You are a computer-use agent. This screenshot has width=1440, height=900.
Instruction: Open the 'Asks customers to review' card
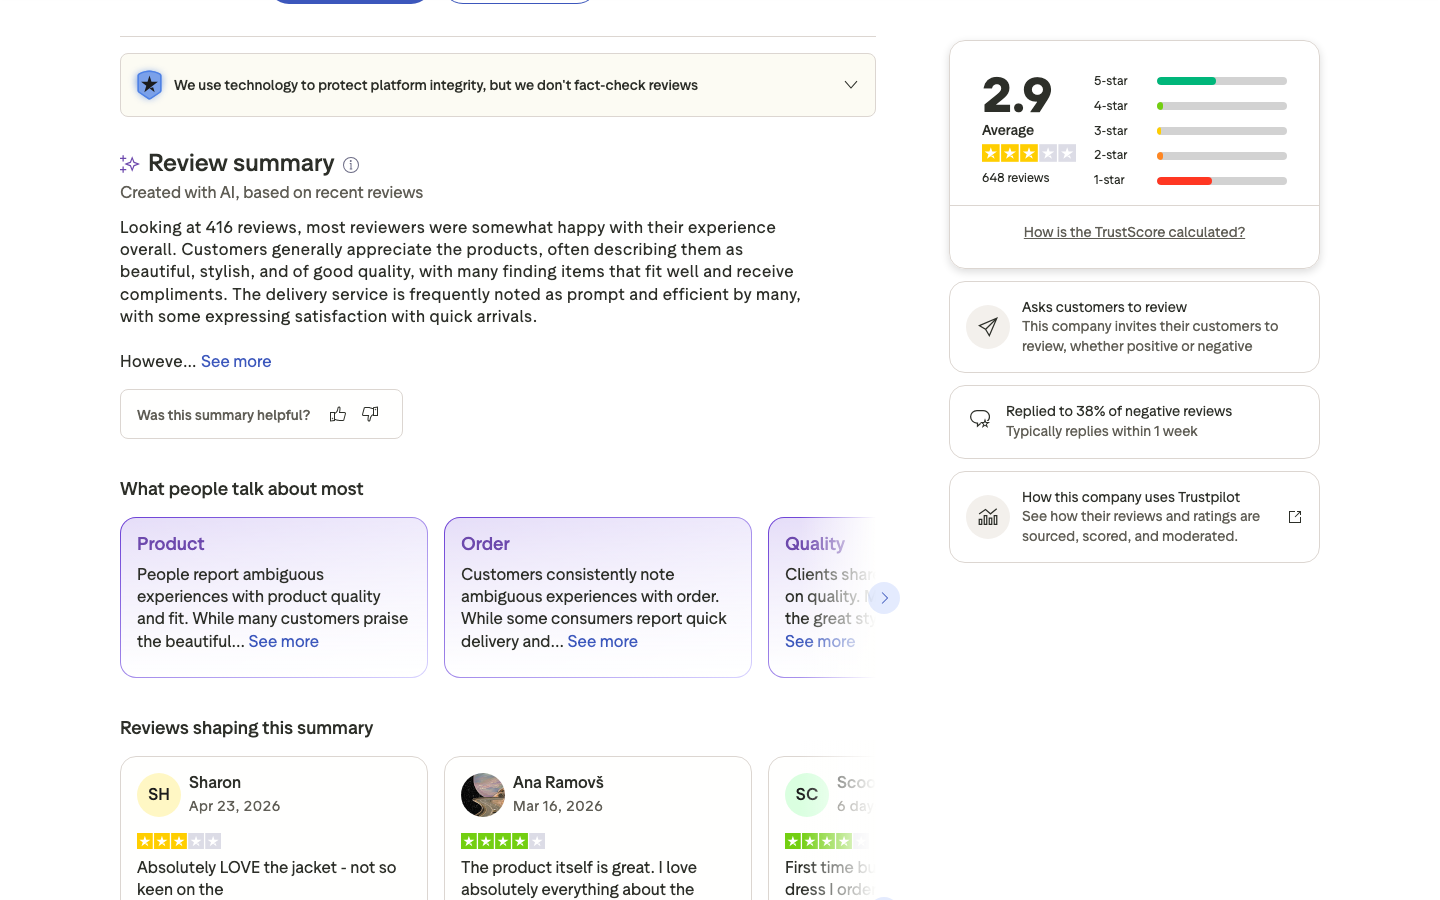click(1134, 327)
